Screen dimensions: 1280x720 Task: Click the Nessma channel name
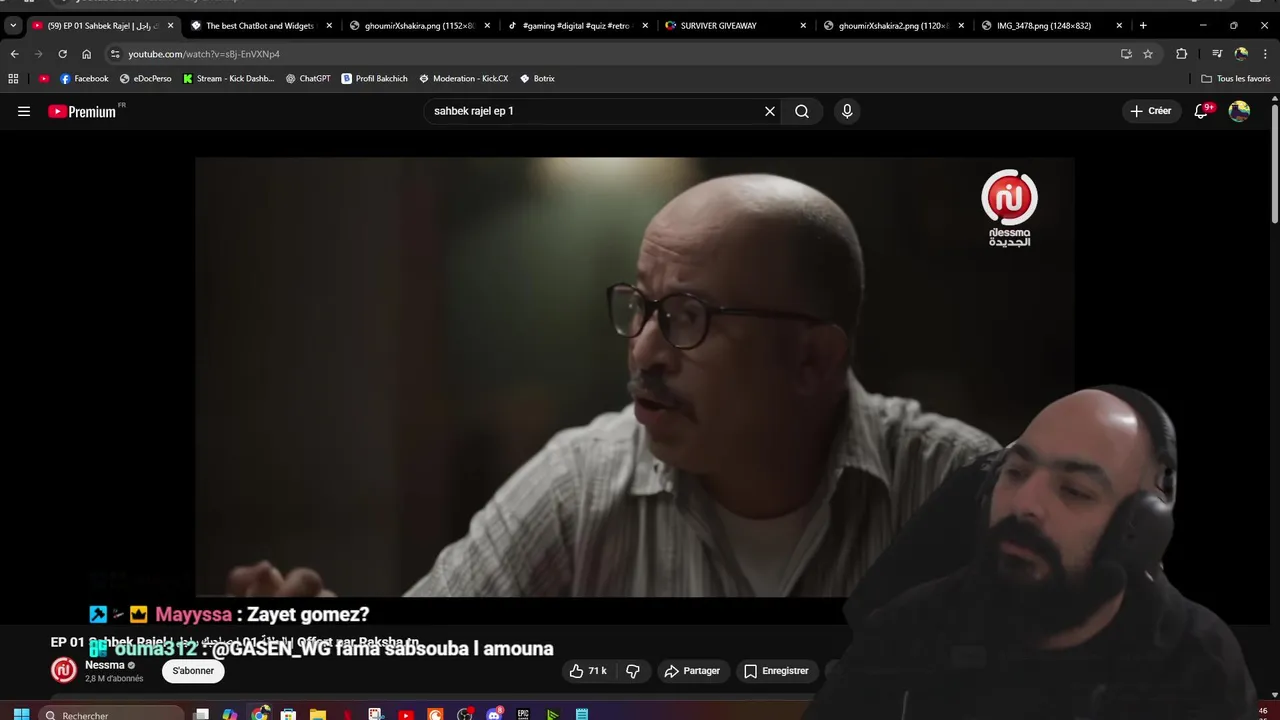point(105,665)
